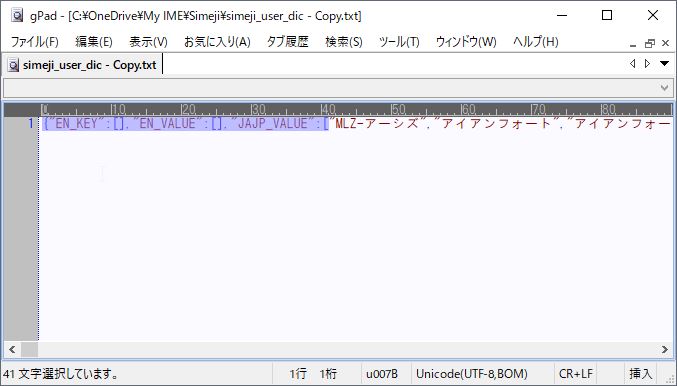Close the inner document window
This screenshot has width=677, height=386.
(665, 43)
